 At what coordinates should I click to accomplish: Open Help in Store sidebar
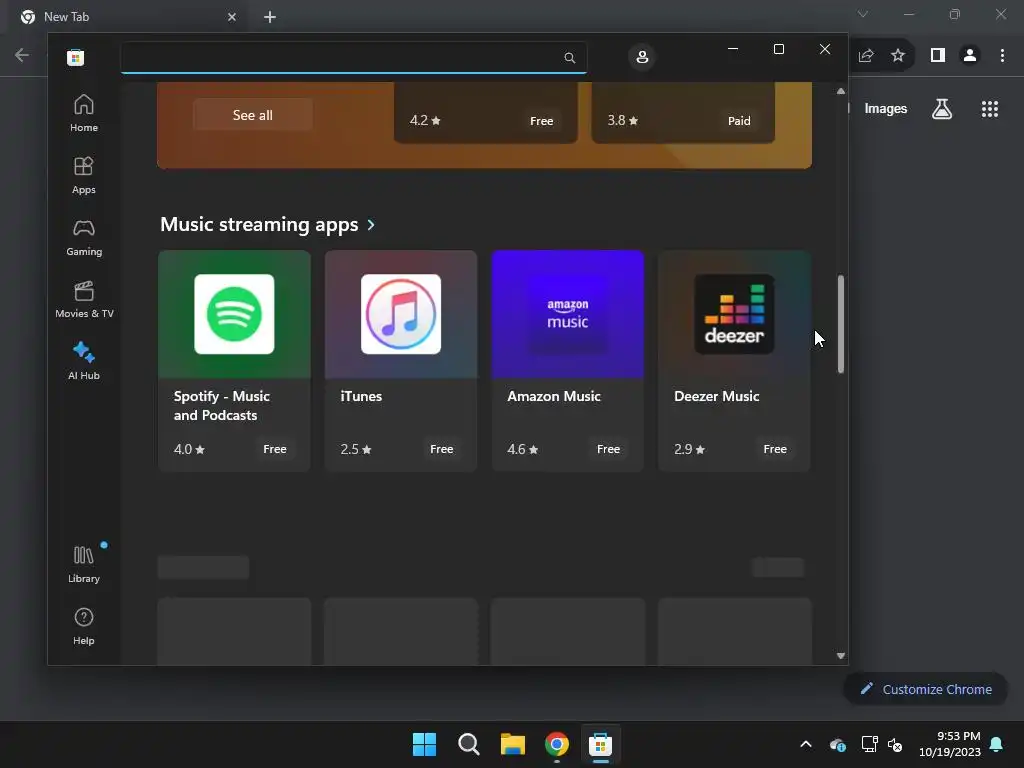click(x=84, y=626)
